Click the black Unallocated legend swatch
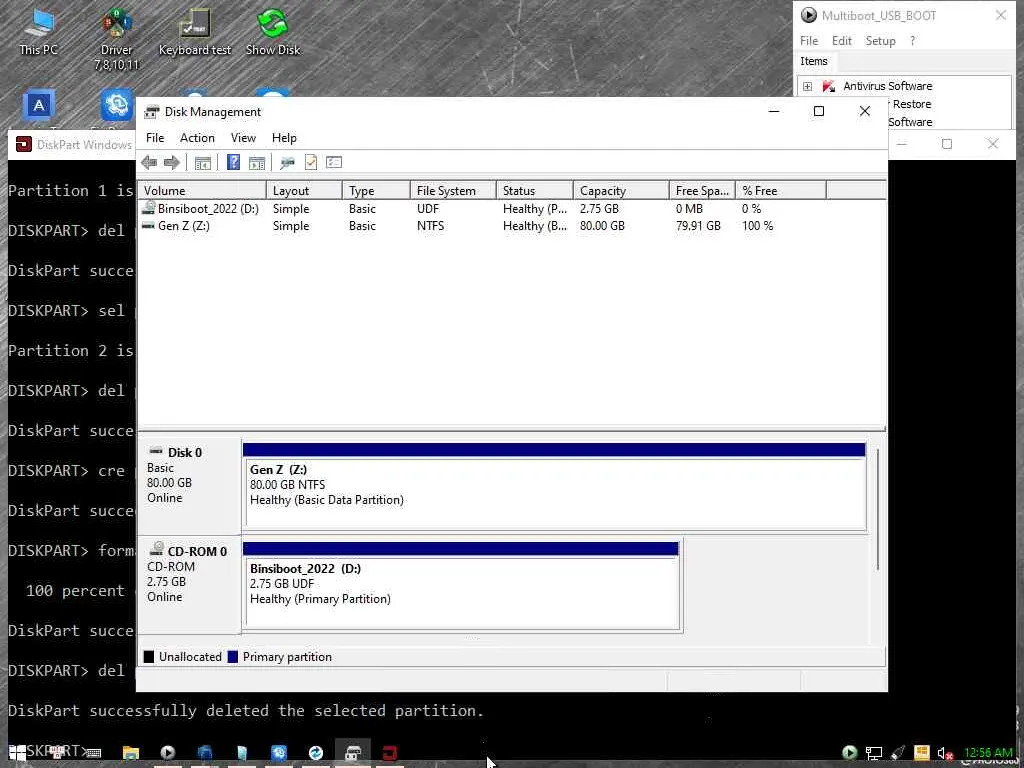The width and height of the screenshot is (1024, 768). tap(149, 657)
